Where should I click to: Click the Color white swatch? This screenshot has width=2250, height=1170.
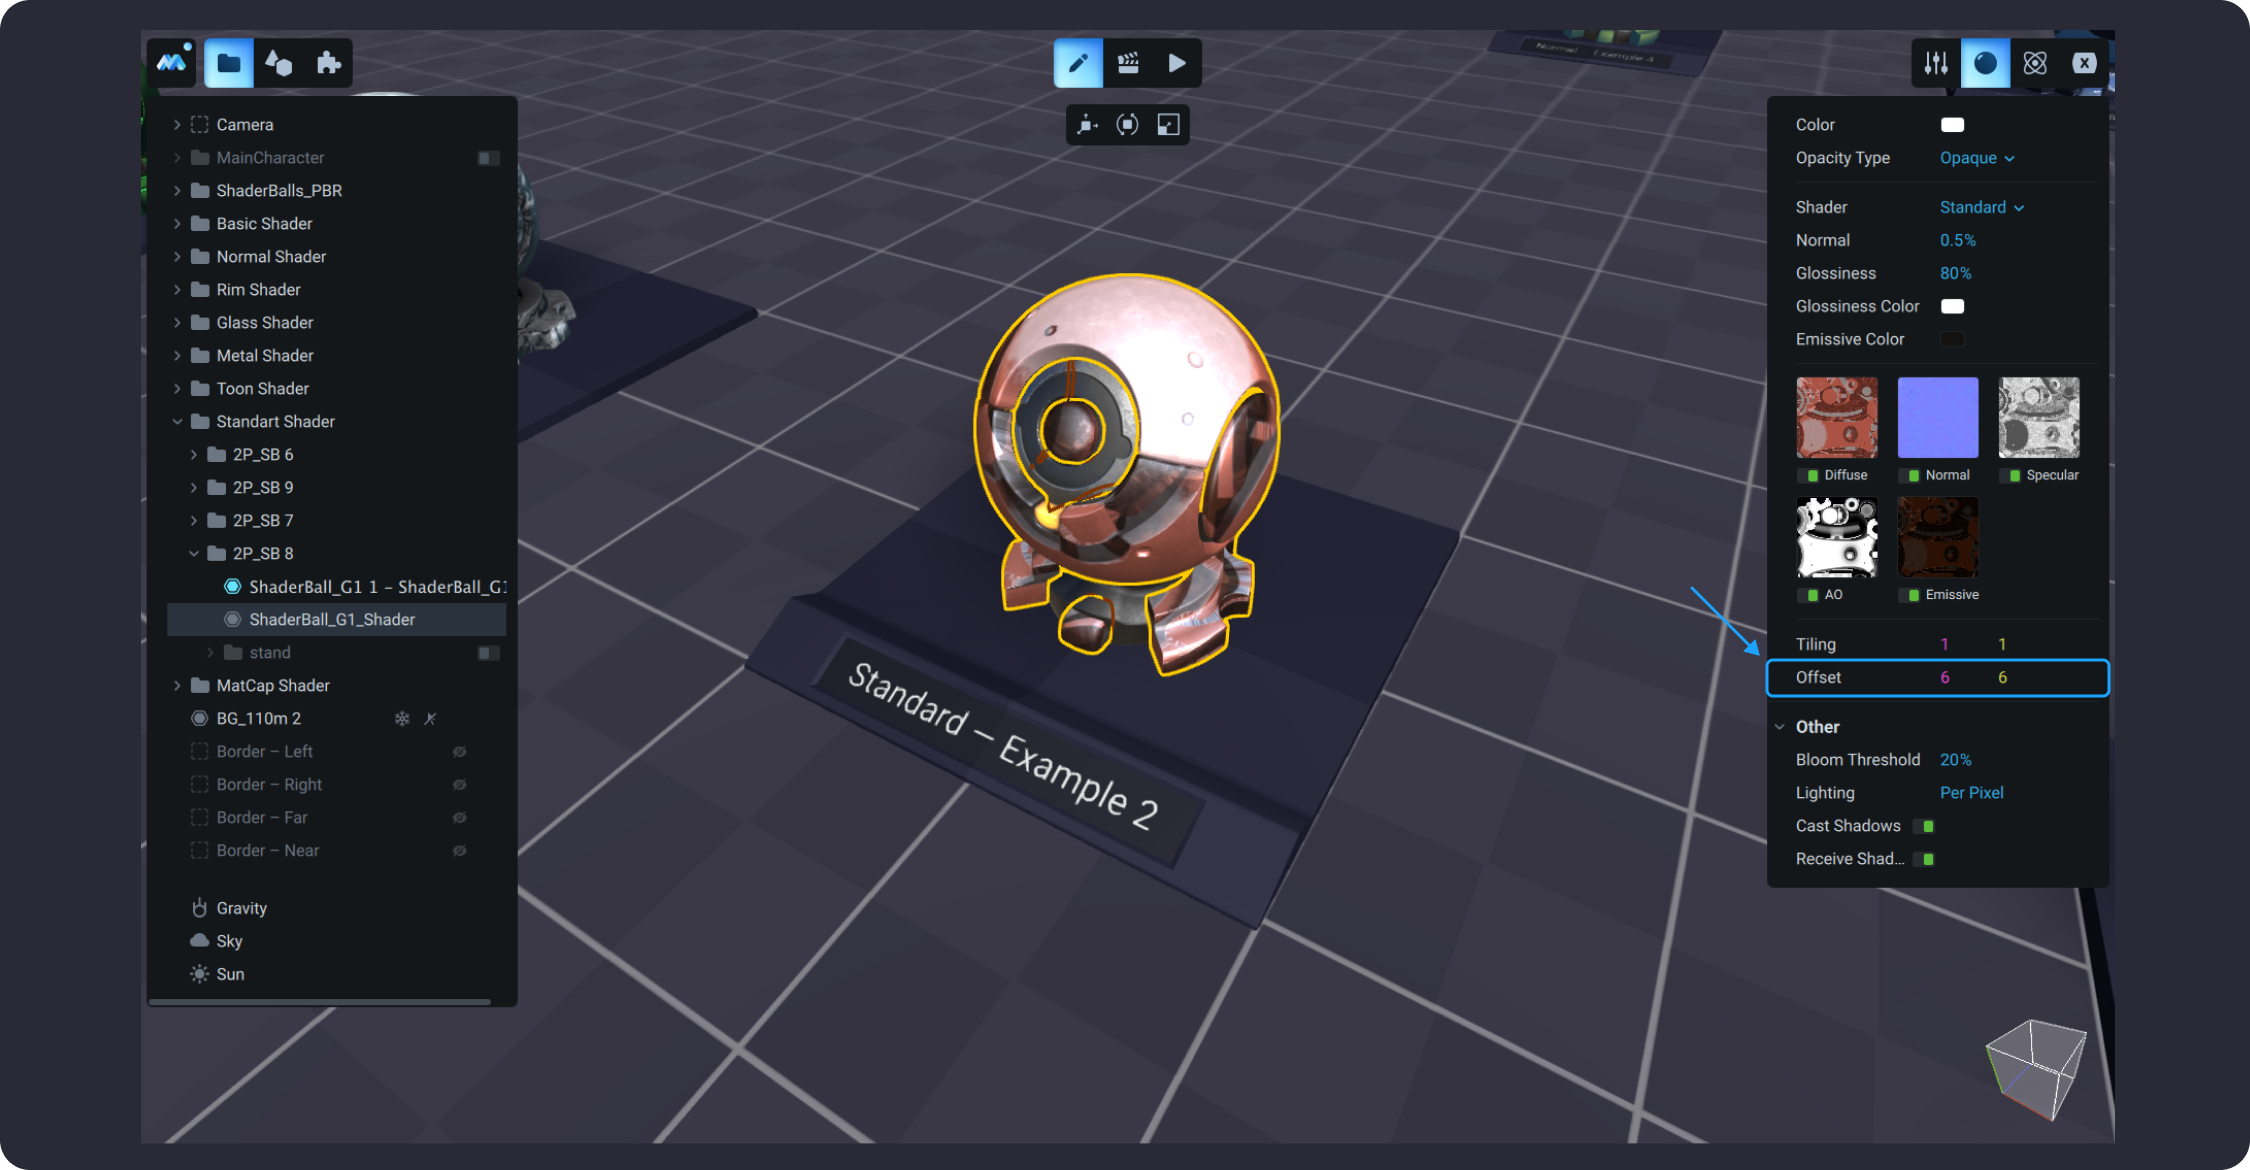pos(1952,125)
